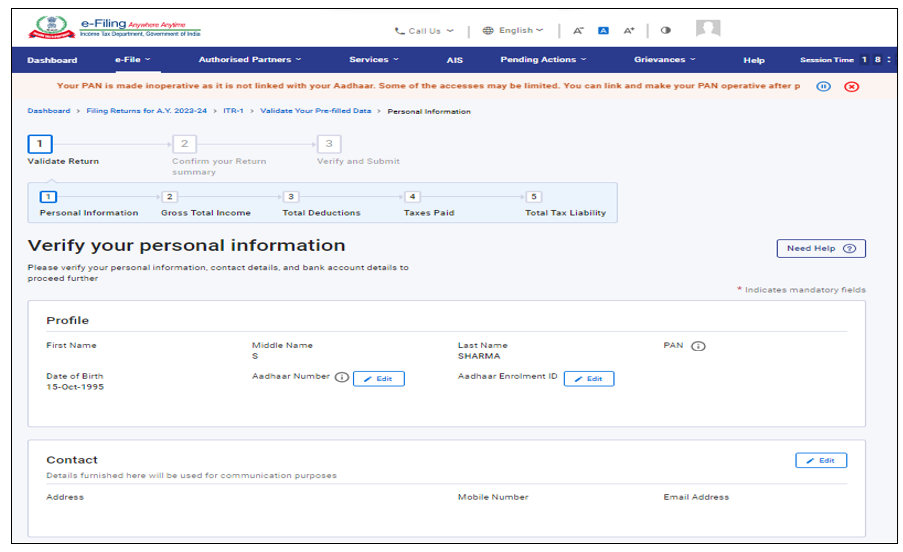Image resolution: width=903 pixels, height=552 pixels.
Task: Click the Profile section heading
Action: pyautogui.click(x=67, y=321)
